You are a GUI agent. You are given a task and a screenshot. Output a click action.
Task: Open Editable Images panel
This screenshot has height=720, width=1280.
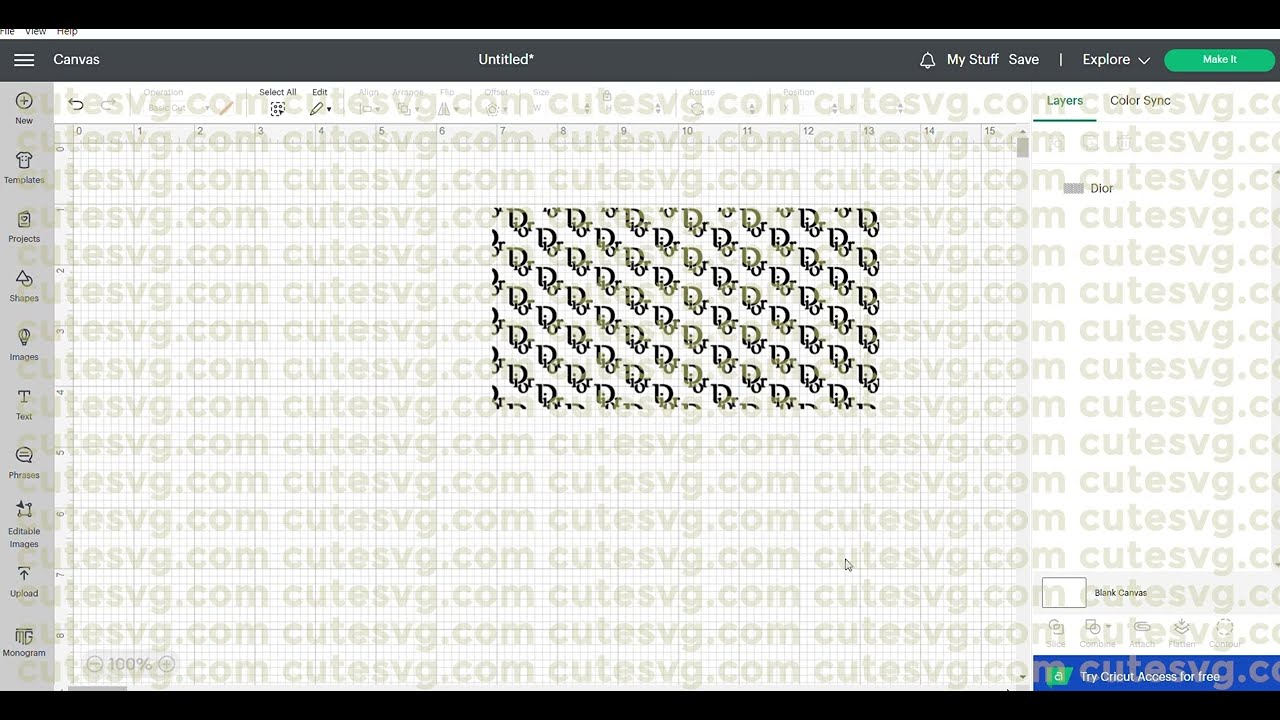[24, 525]
